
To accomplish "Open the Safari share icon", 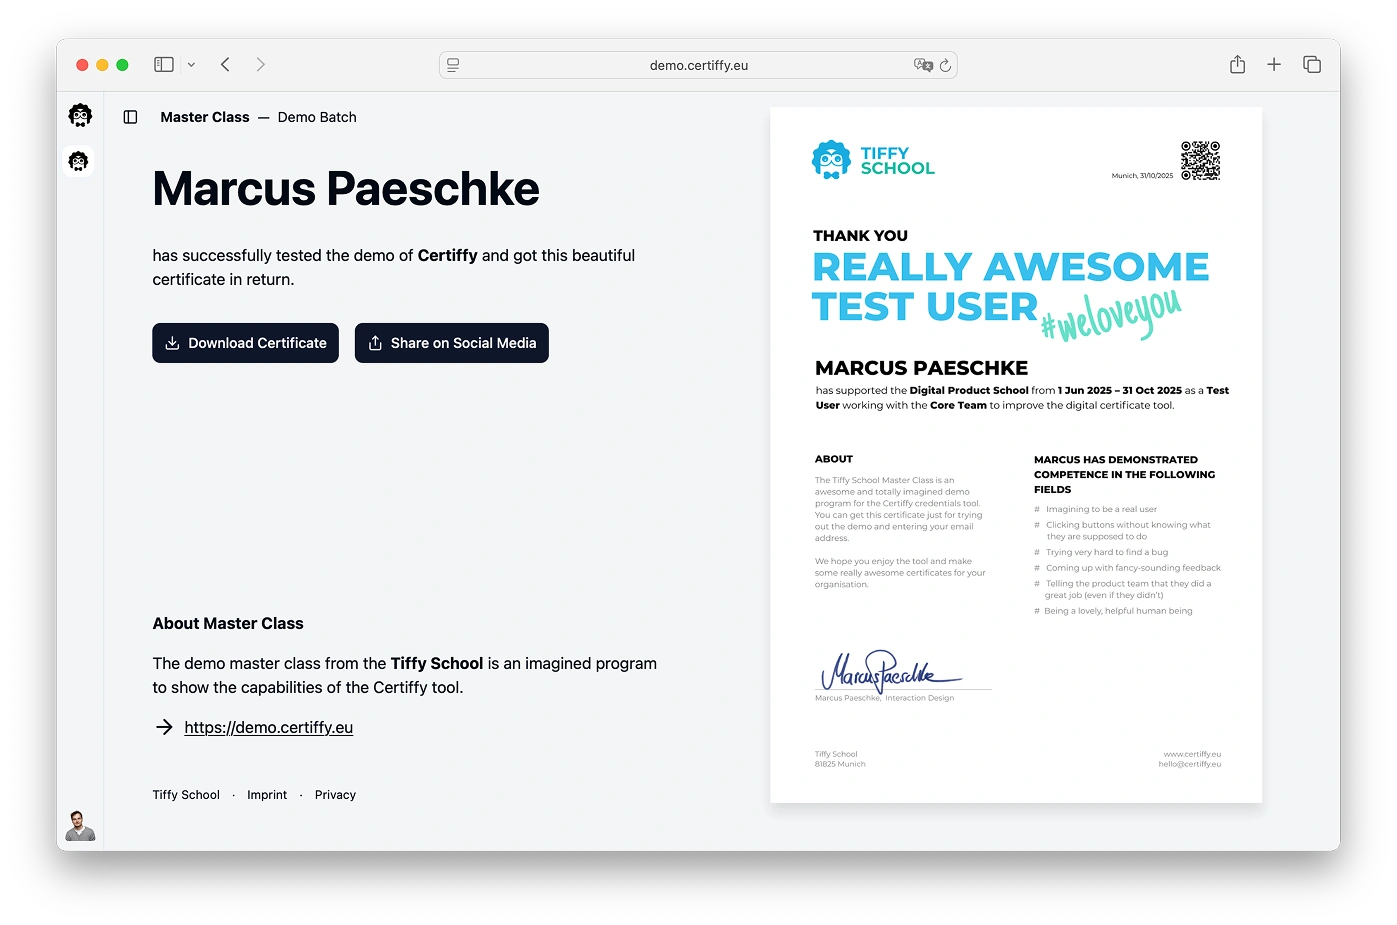I will click(1237, 63).
